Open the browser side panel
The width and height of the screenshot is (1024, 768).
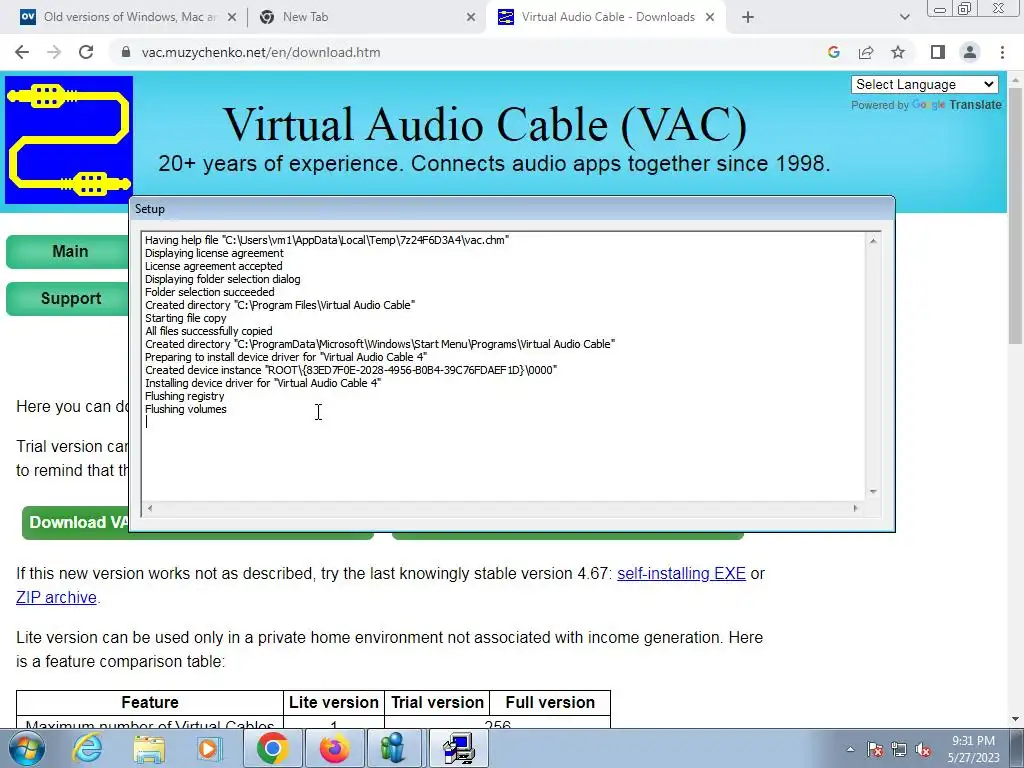[x=938, y=52]
